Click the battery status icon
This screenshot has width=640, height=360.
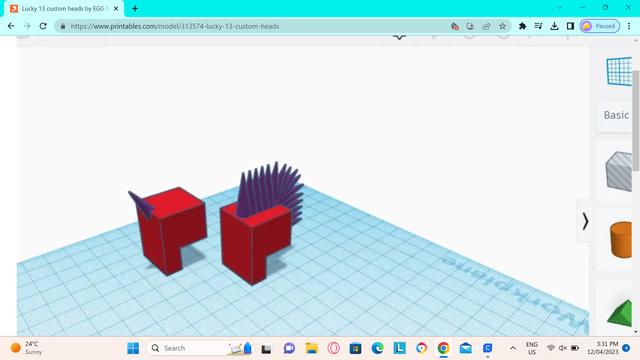575,348
